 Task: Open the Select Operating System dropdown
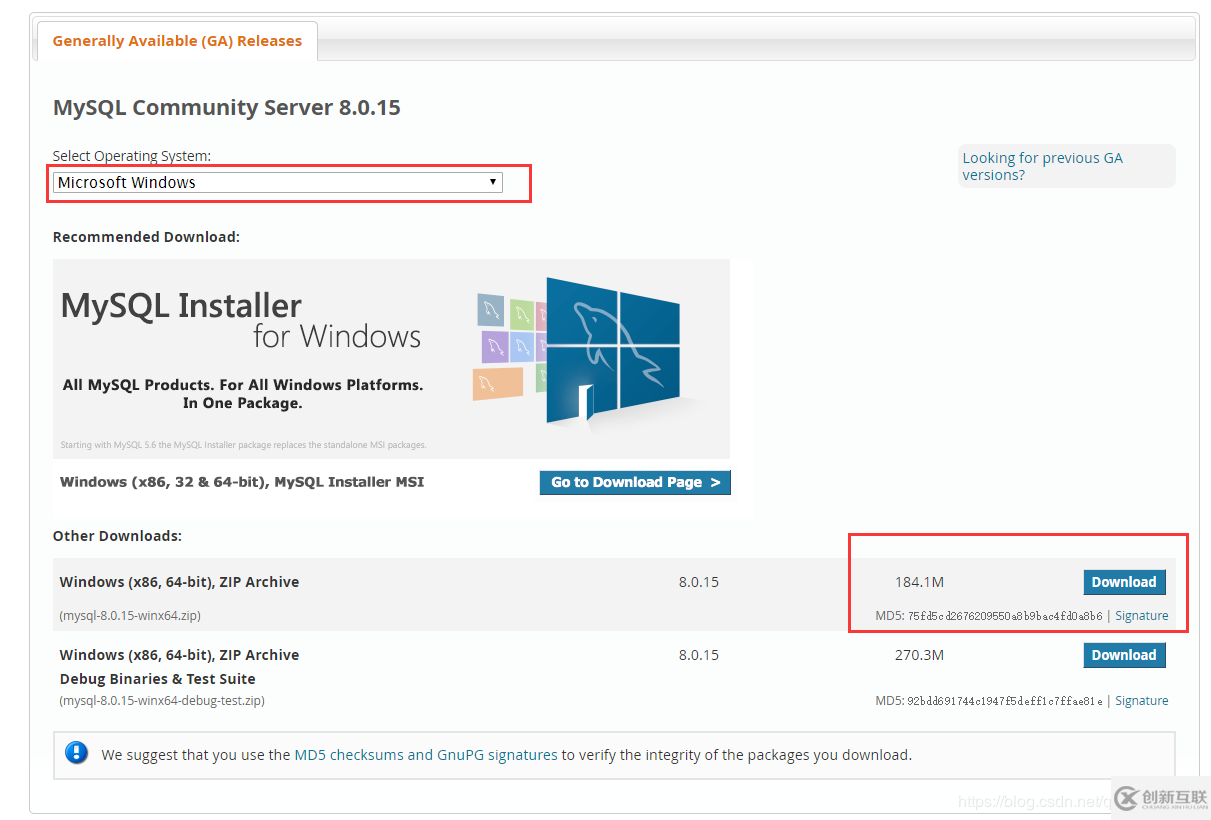(x=278, y=182)
